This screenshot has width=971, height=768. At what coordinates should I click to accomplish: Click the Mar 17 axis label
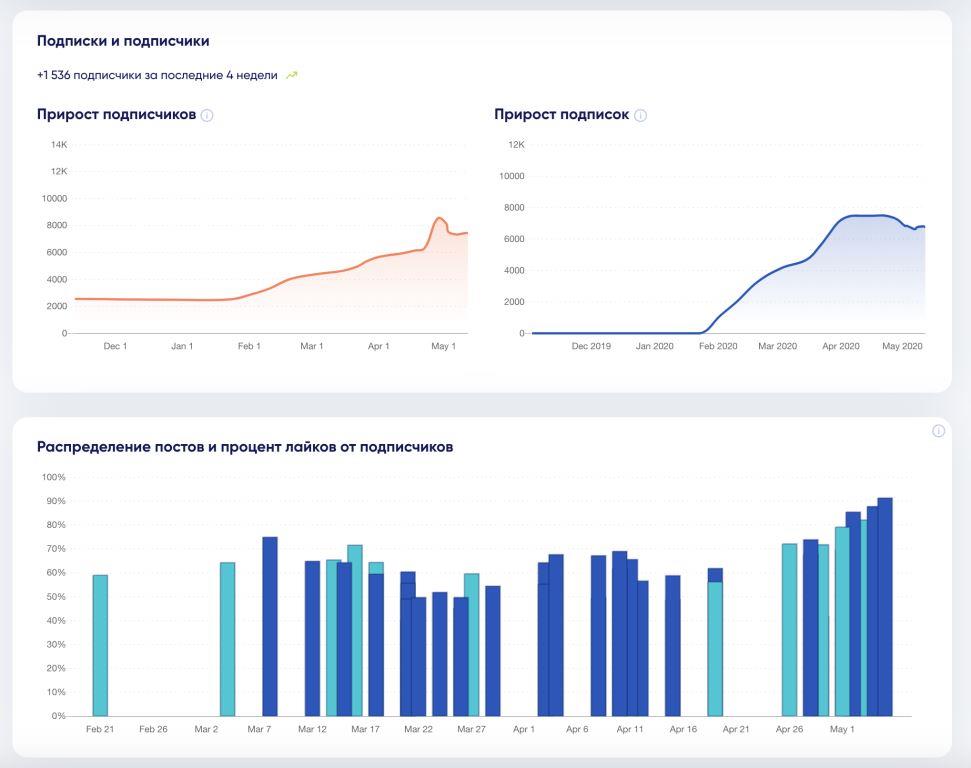tap(365, 729)
